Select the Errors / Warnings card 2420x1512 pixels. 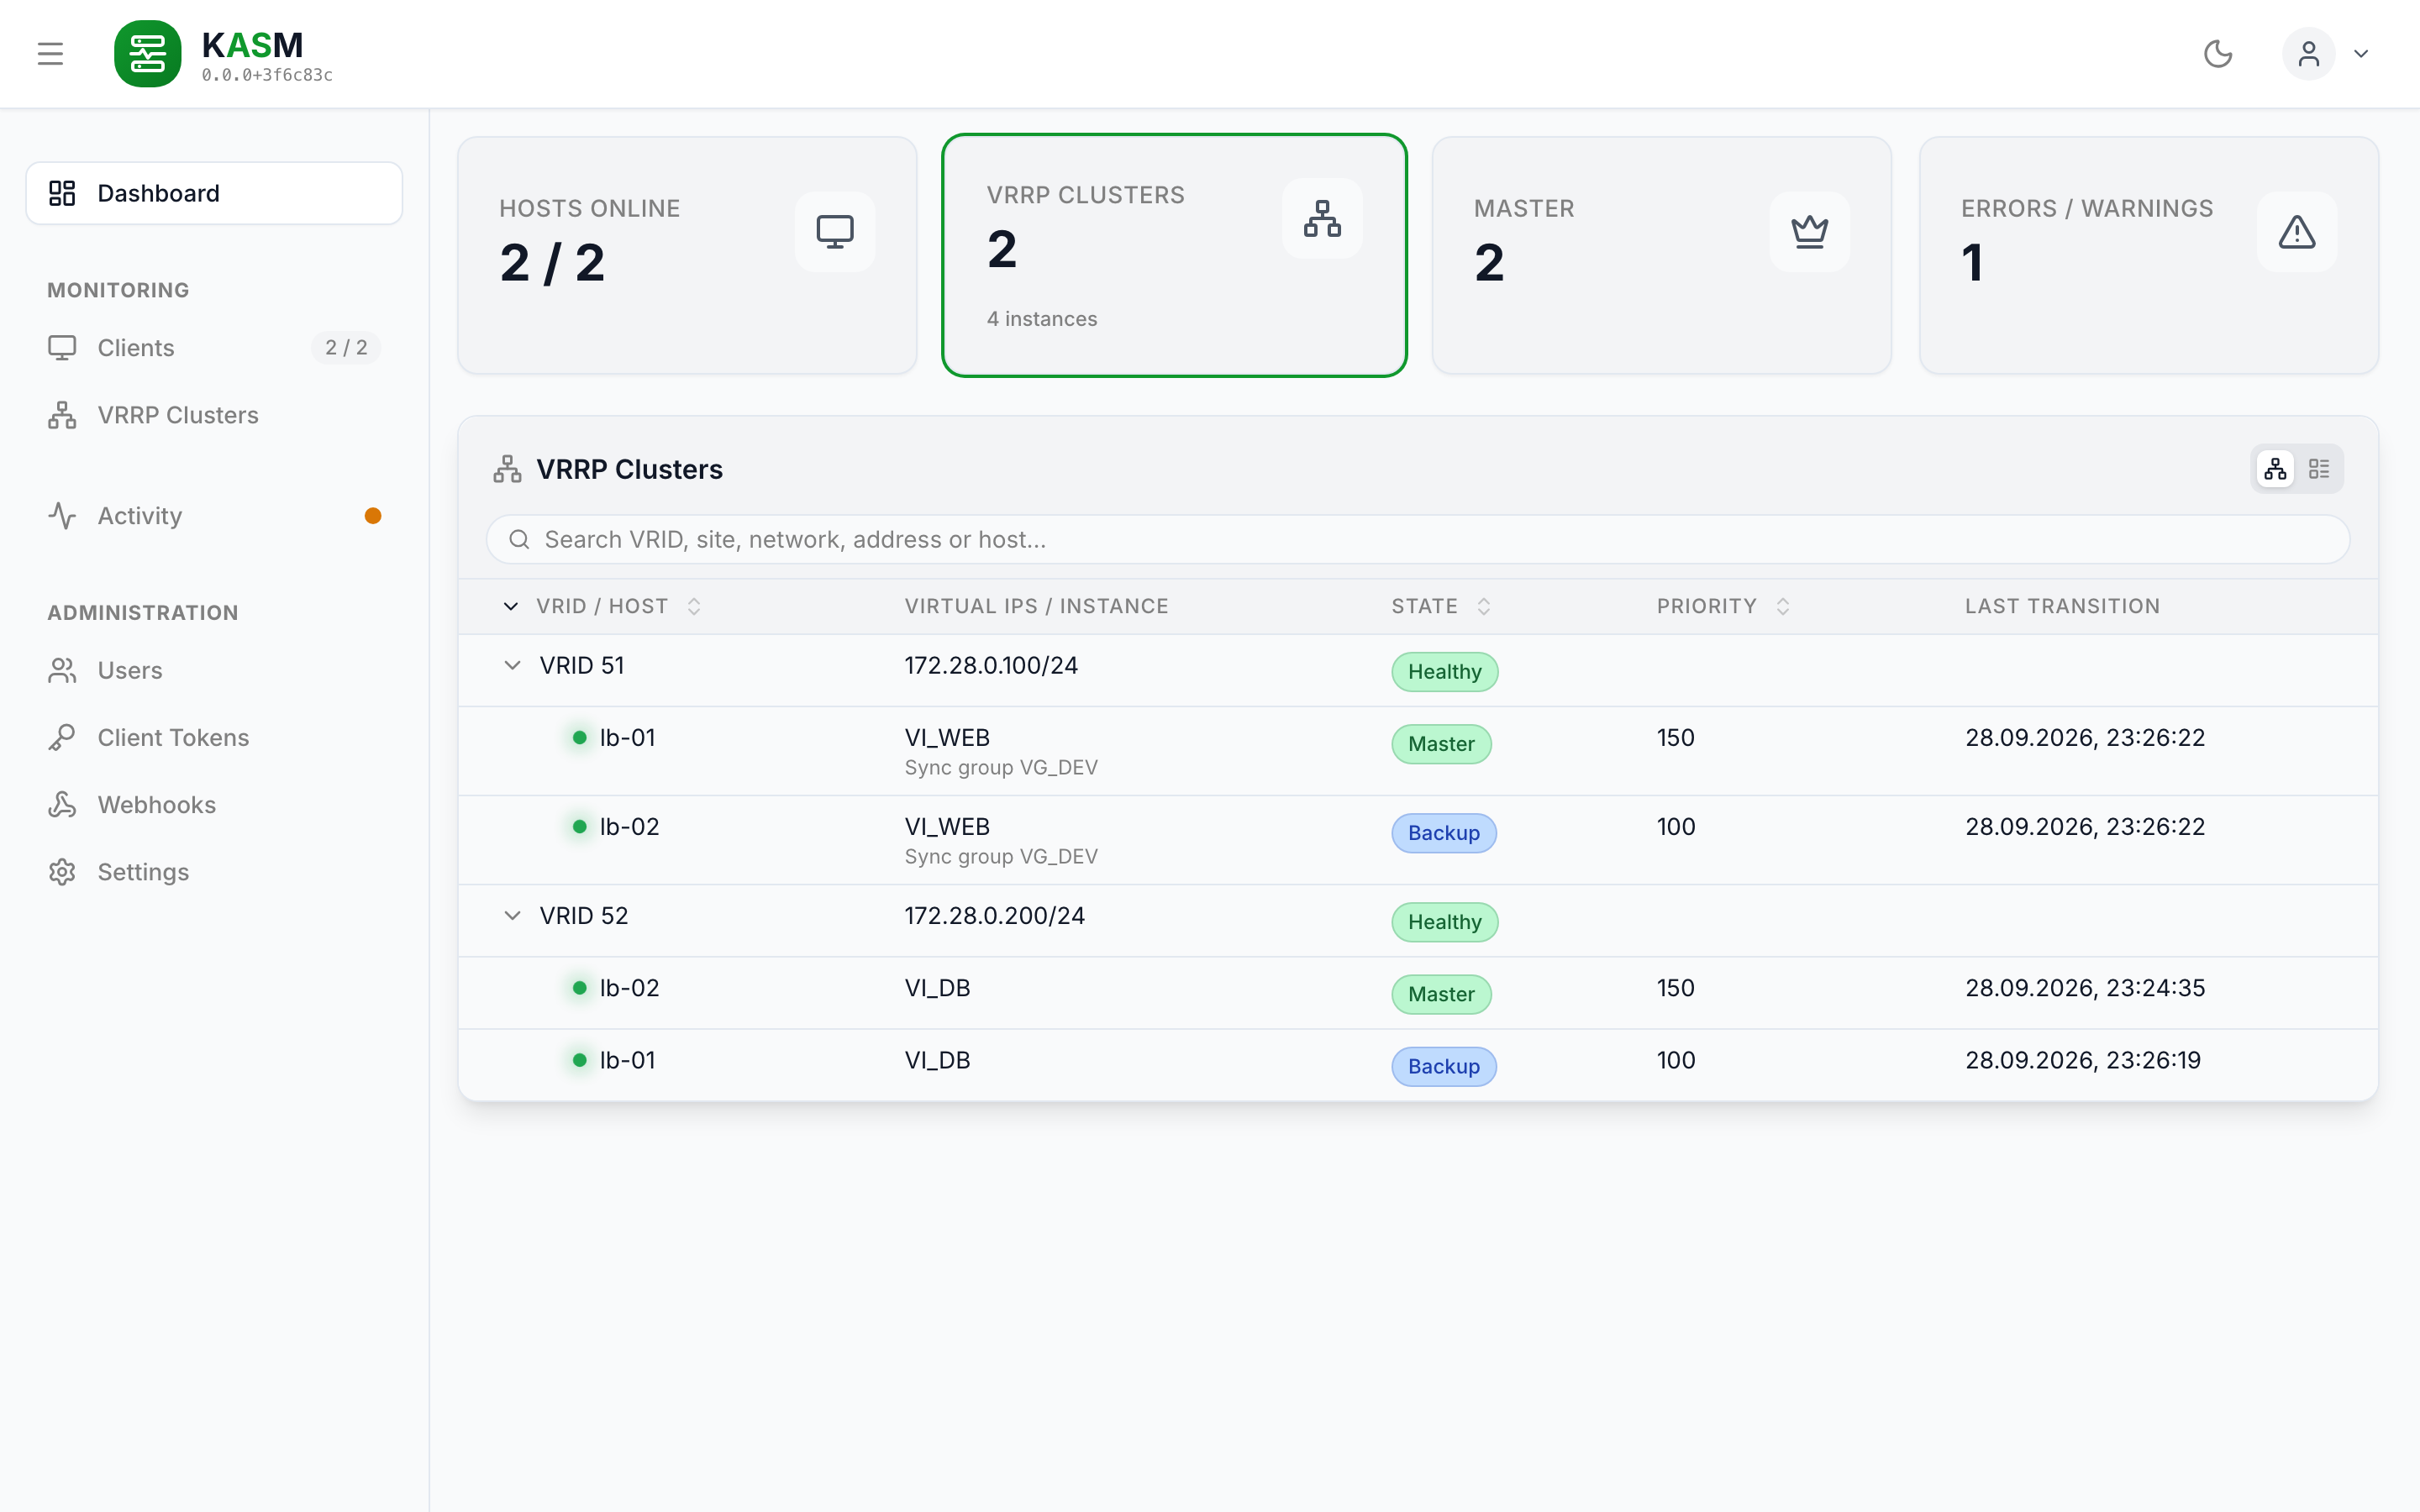click(2148, 256)
